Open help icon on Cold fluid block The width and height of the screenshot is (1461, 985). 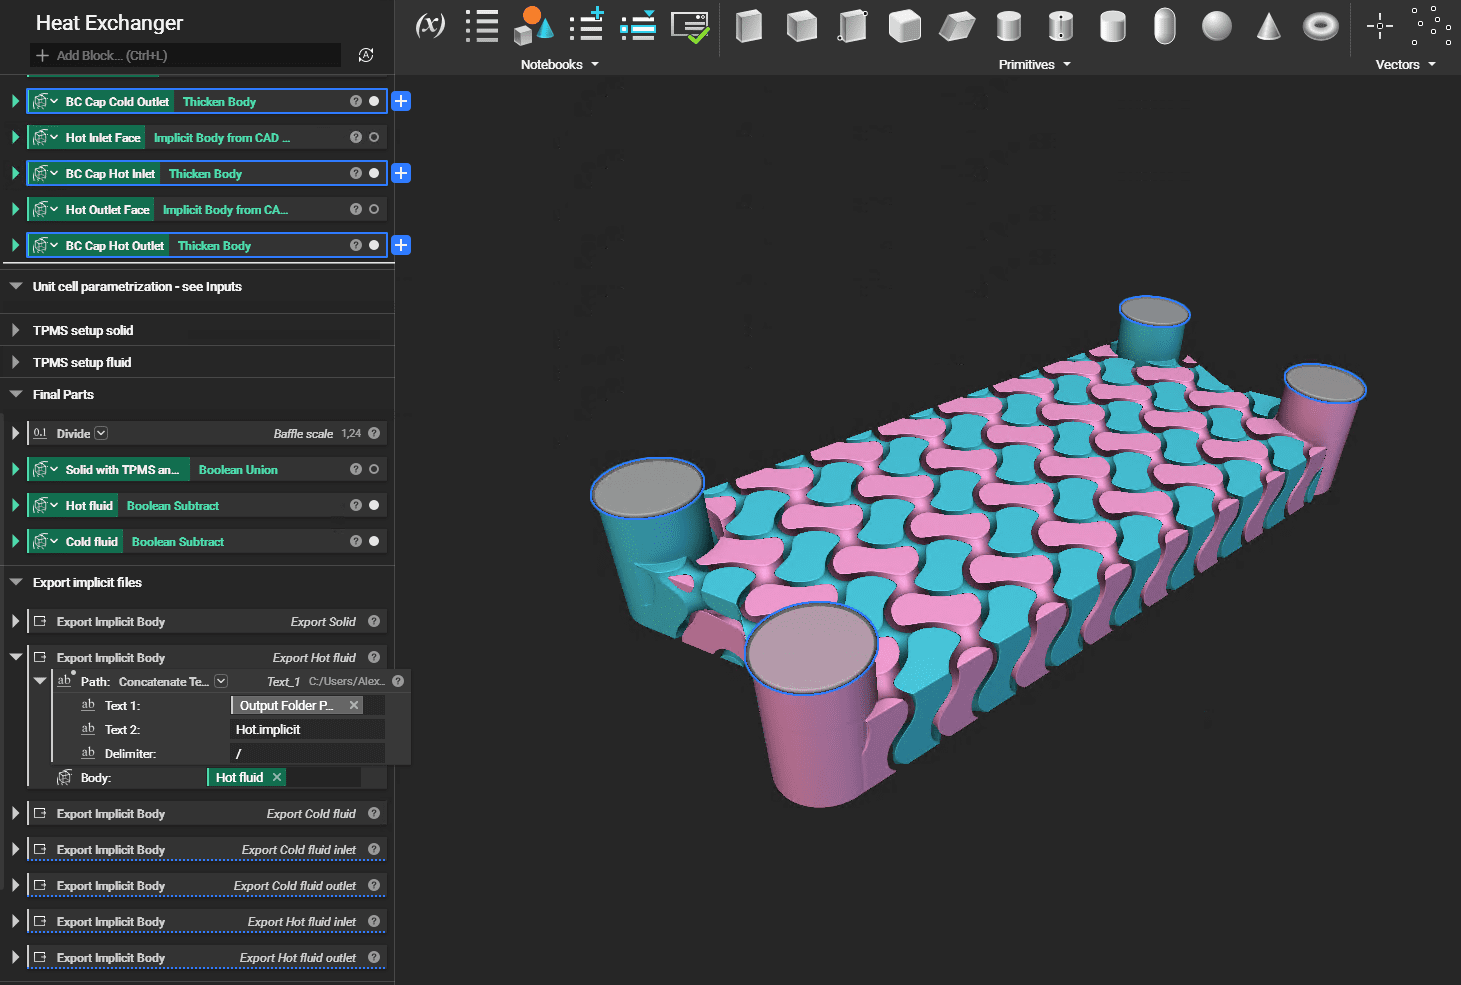(355, 541)
